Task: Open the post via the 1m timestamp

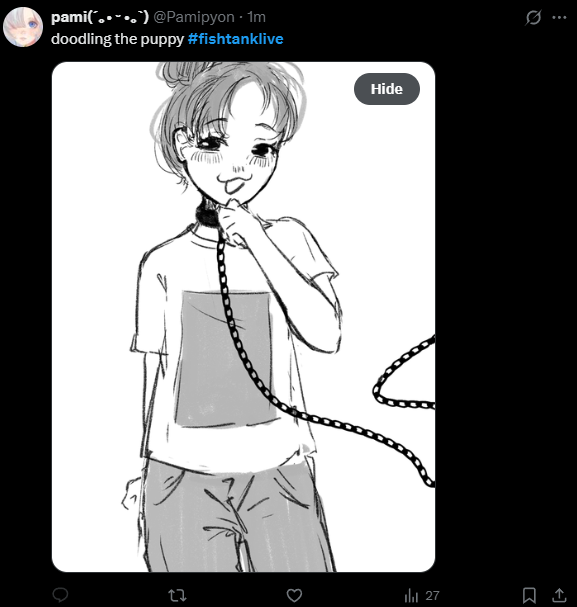Action: (x=256, y=17)
